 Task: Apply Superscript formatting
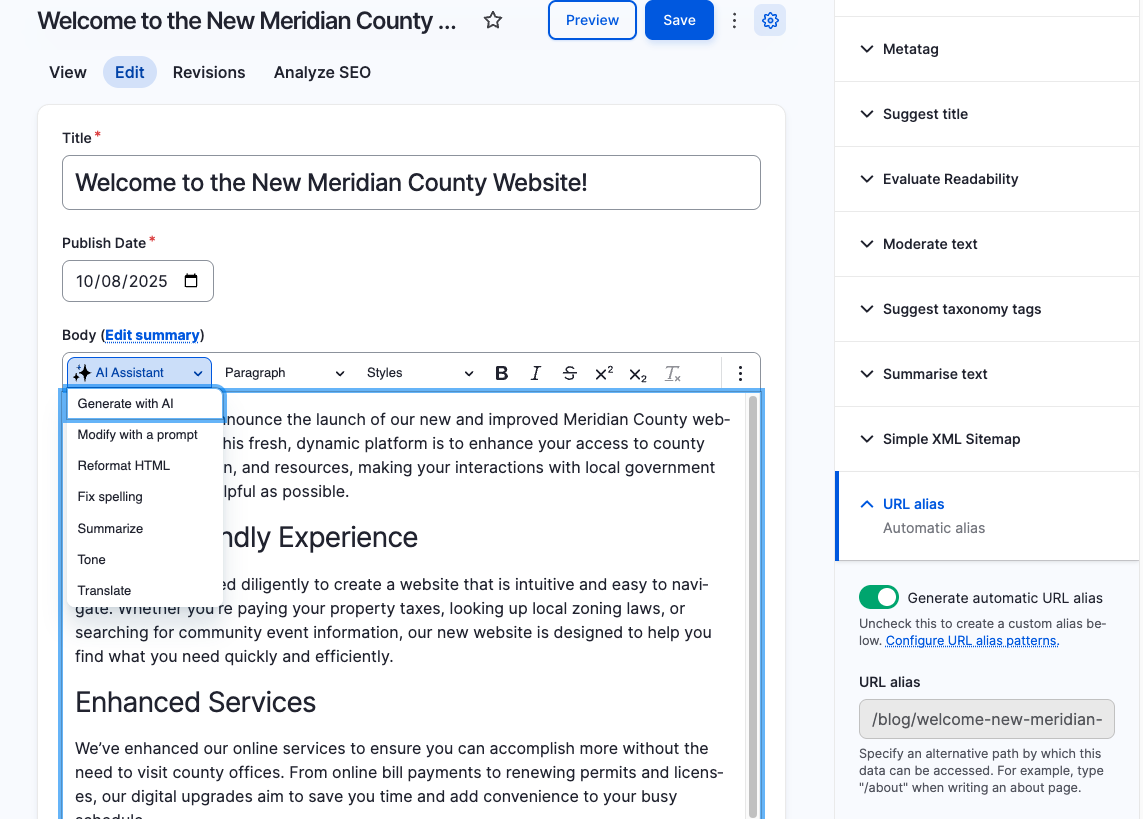pos(604,373)
